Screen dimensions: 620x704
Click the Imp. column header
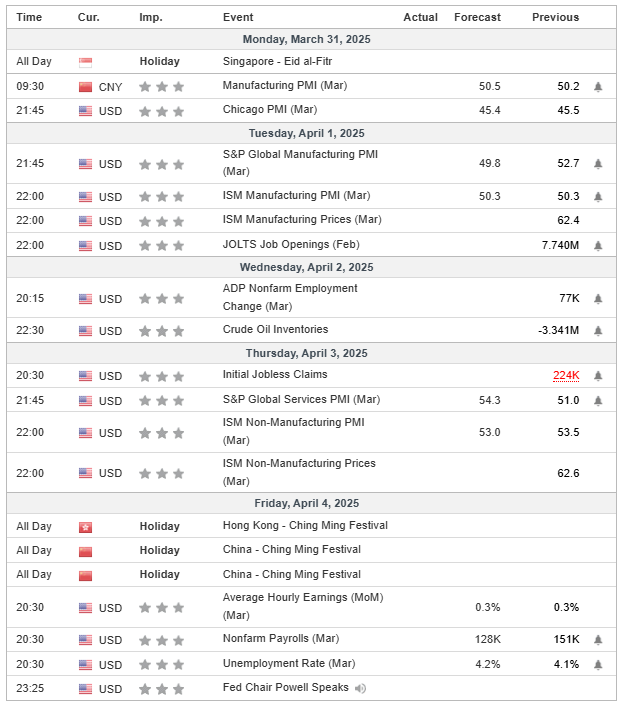(151, 17)
